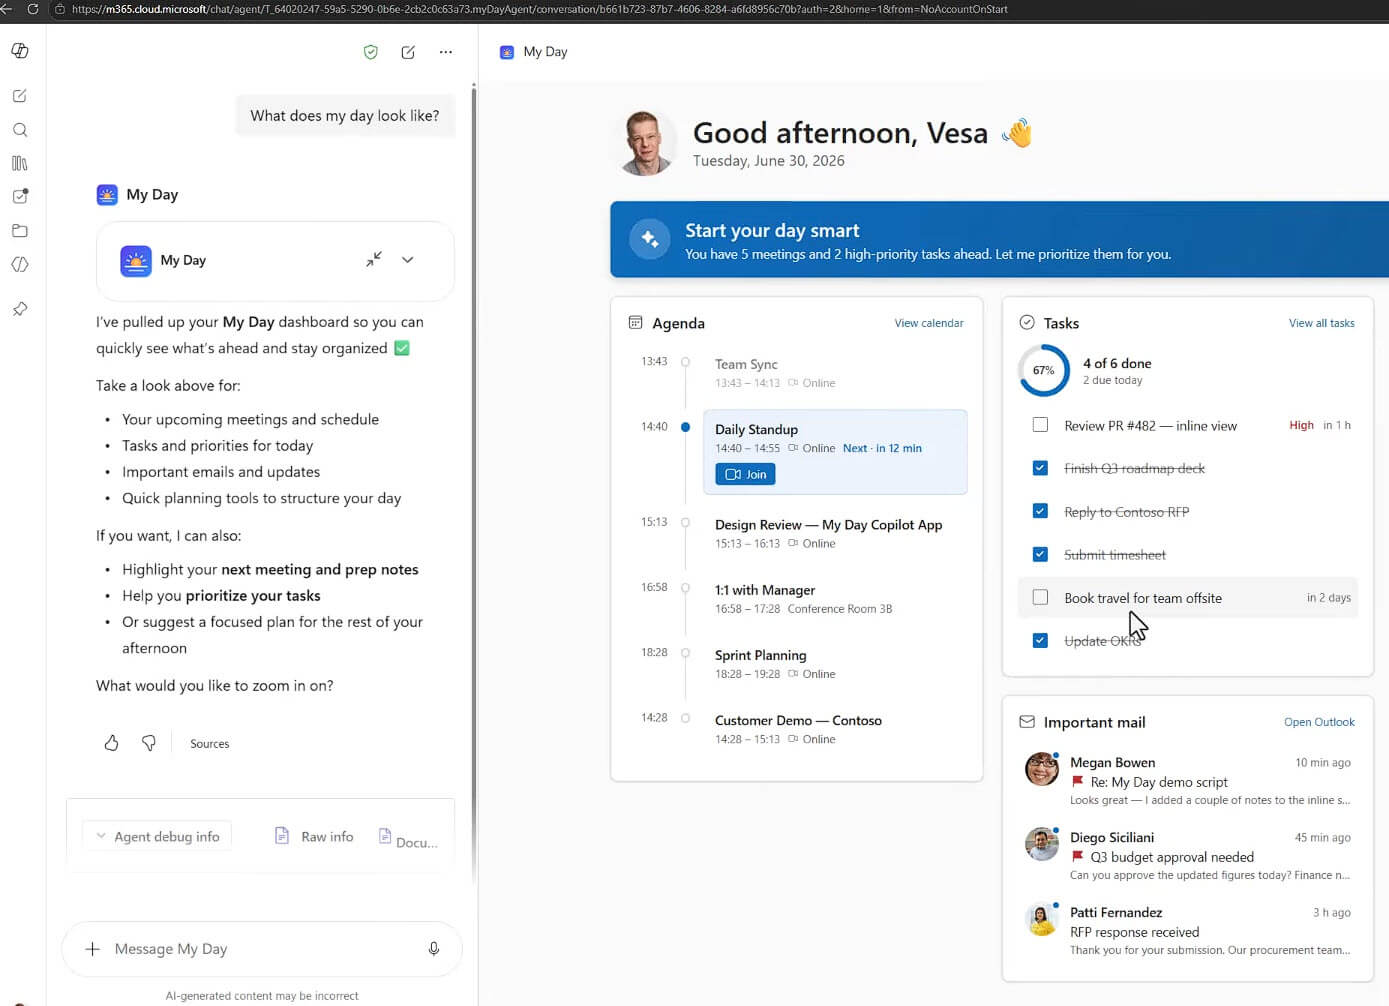Open Sources for the response

pos(210,744)
